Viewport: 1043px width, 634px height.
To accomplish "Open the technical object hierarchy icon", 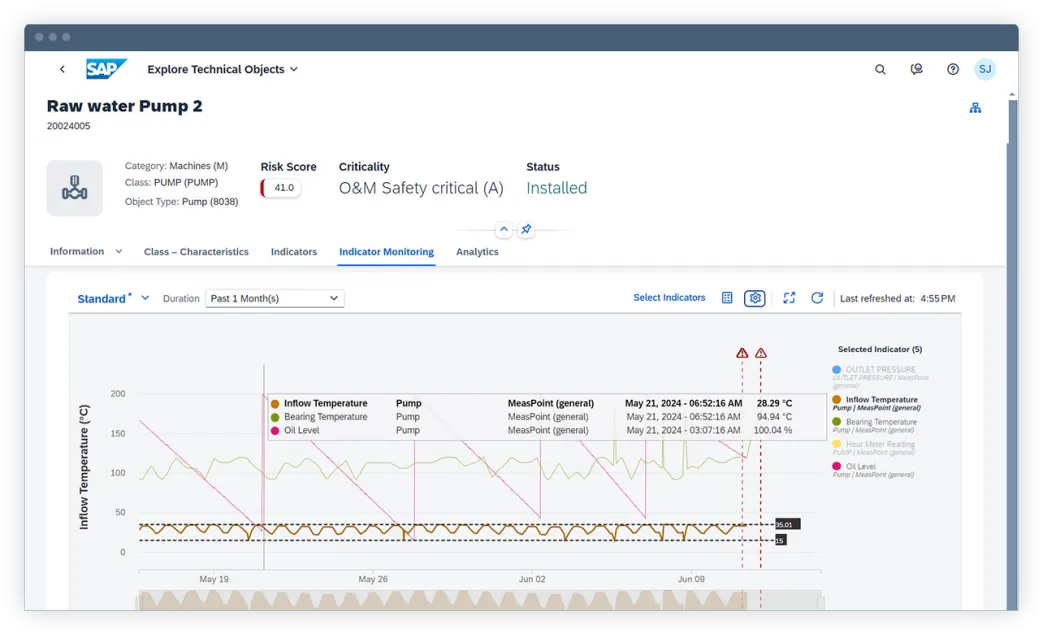I will [x=975, y=107].
